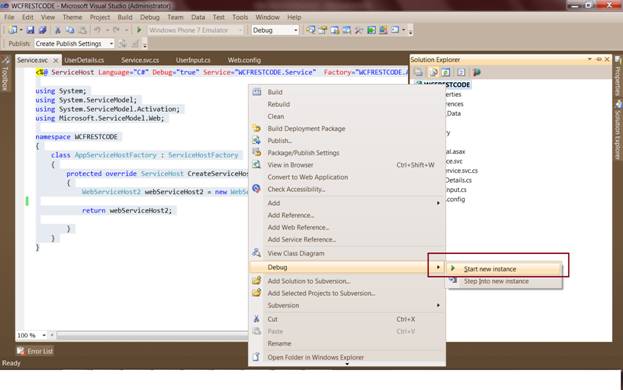The width and height of the screenshot is (623, 390).
Task: Switch to the Service.svc.cs tab
Action: (140, 60)
